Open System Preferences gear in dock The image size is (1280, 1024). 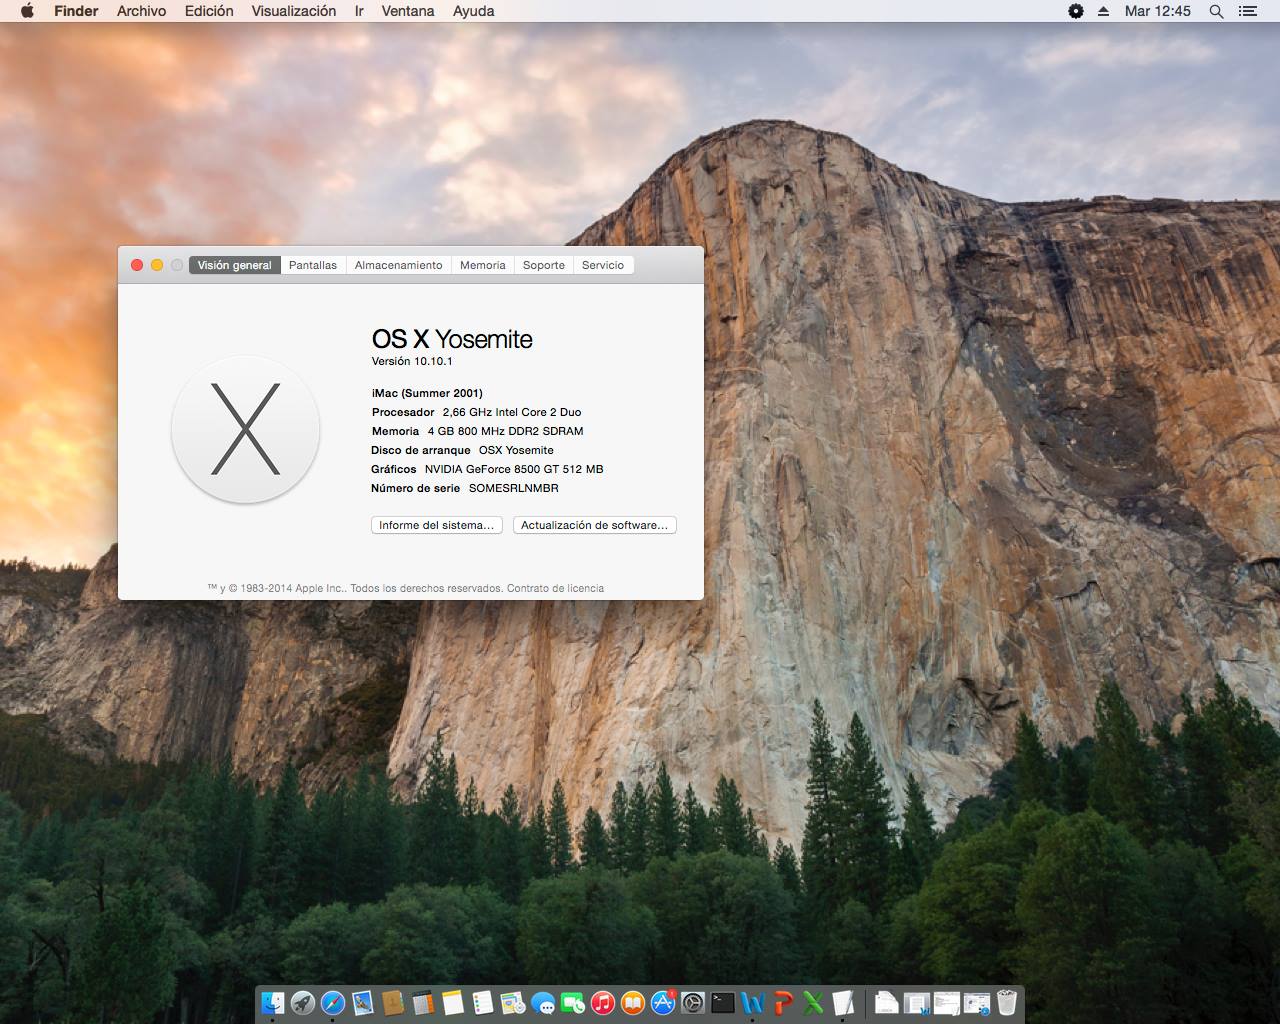point(693,1002)
